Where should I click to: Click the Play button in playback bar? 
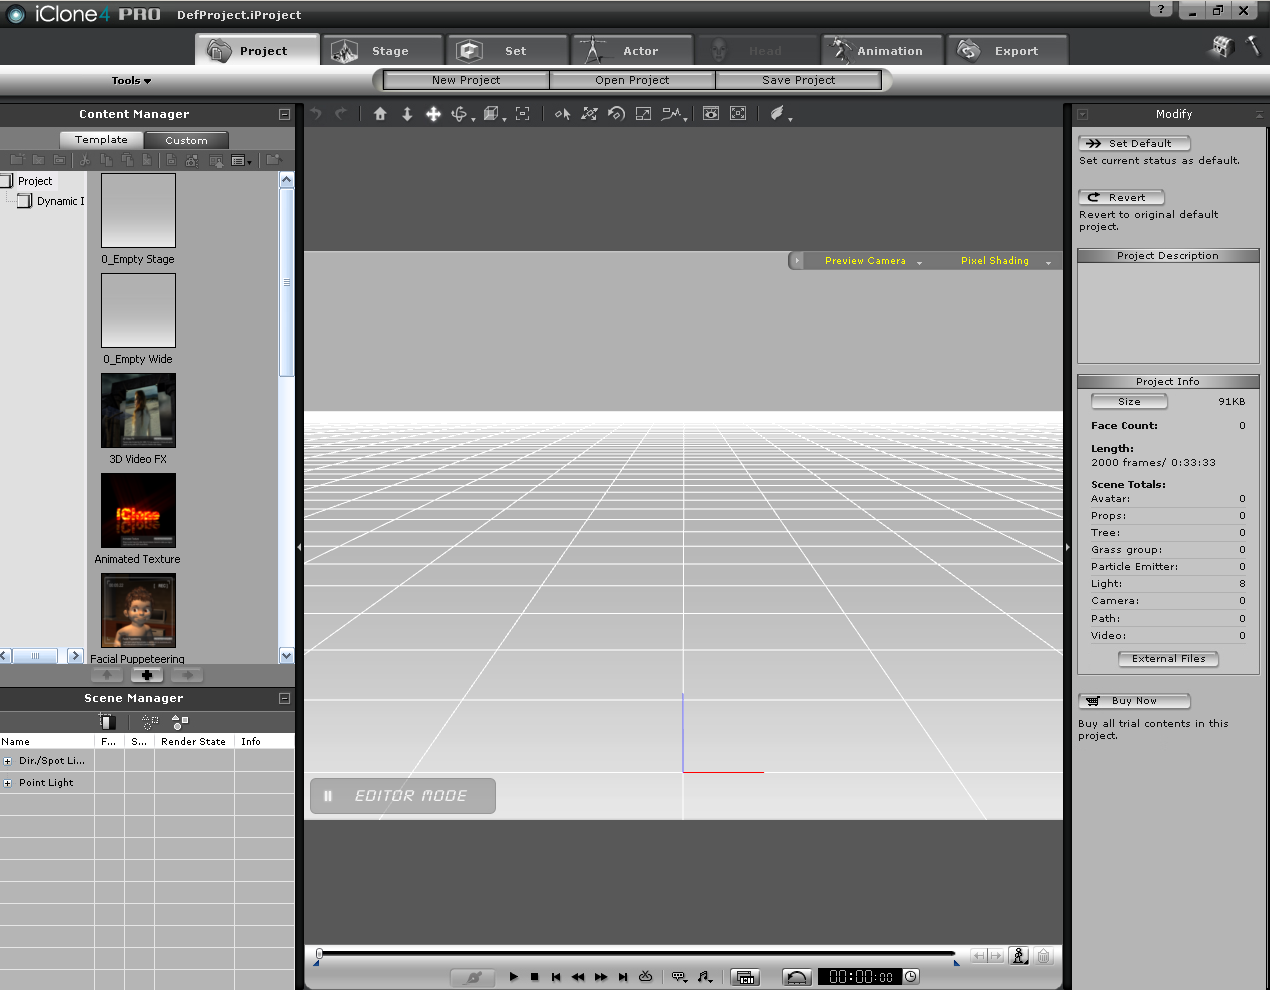513,977
